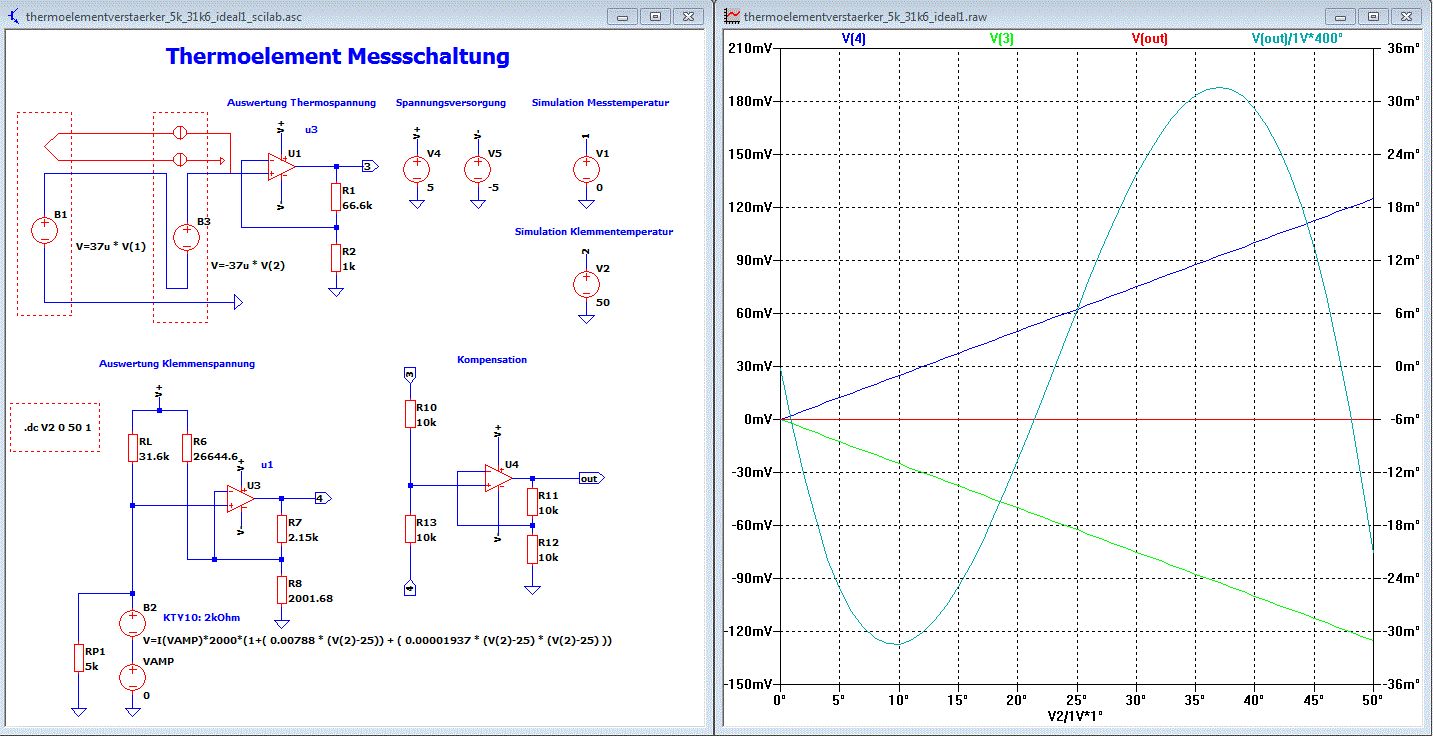Click the V5 negative supply source
This screenshot has height=736, width=1433.
point(477,169)
